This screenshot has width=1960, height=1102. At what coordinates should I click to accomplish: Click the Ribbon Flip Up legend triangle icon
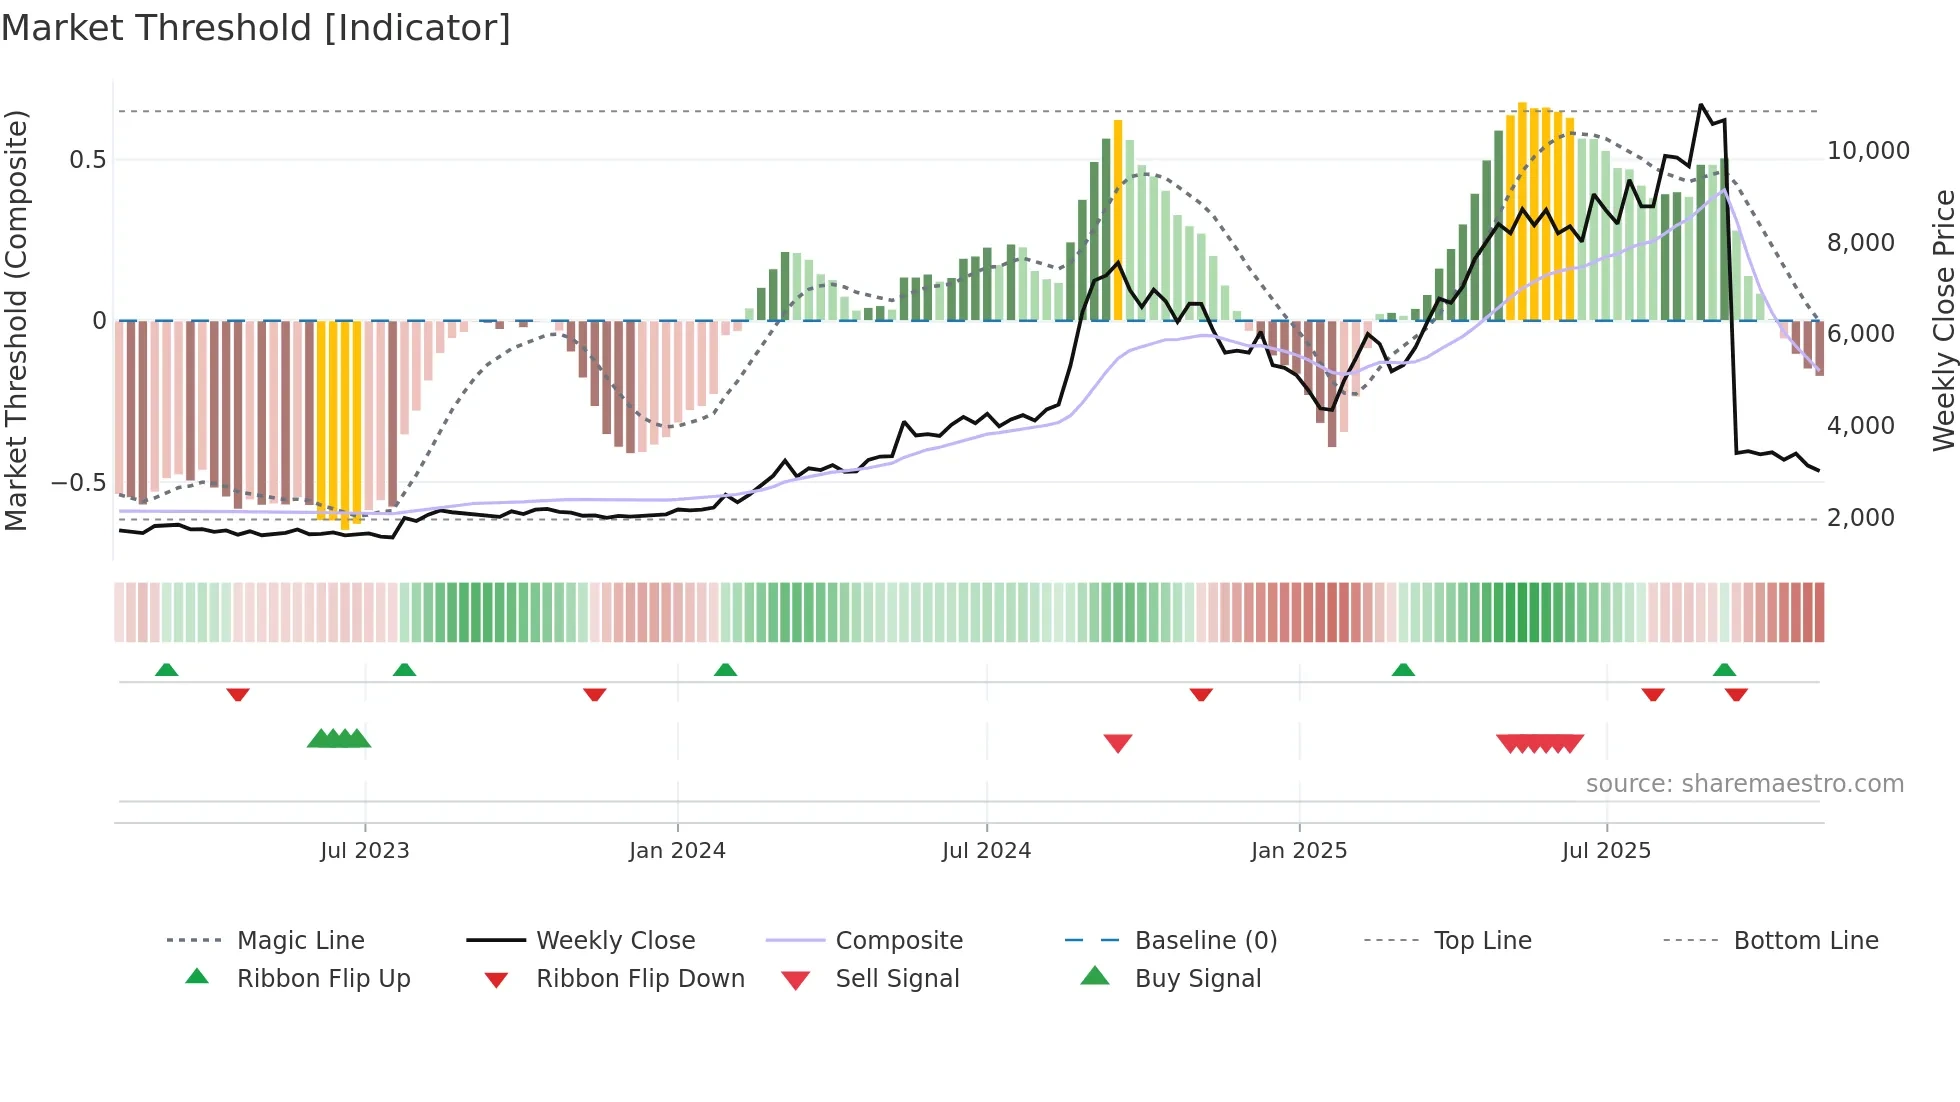[x=197, y=977]
